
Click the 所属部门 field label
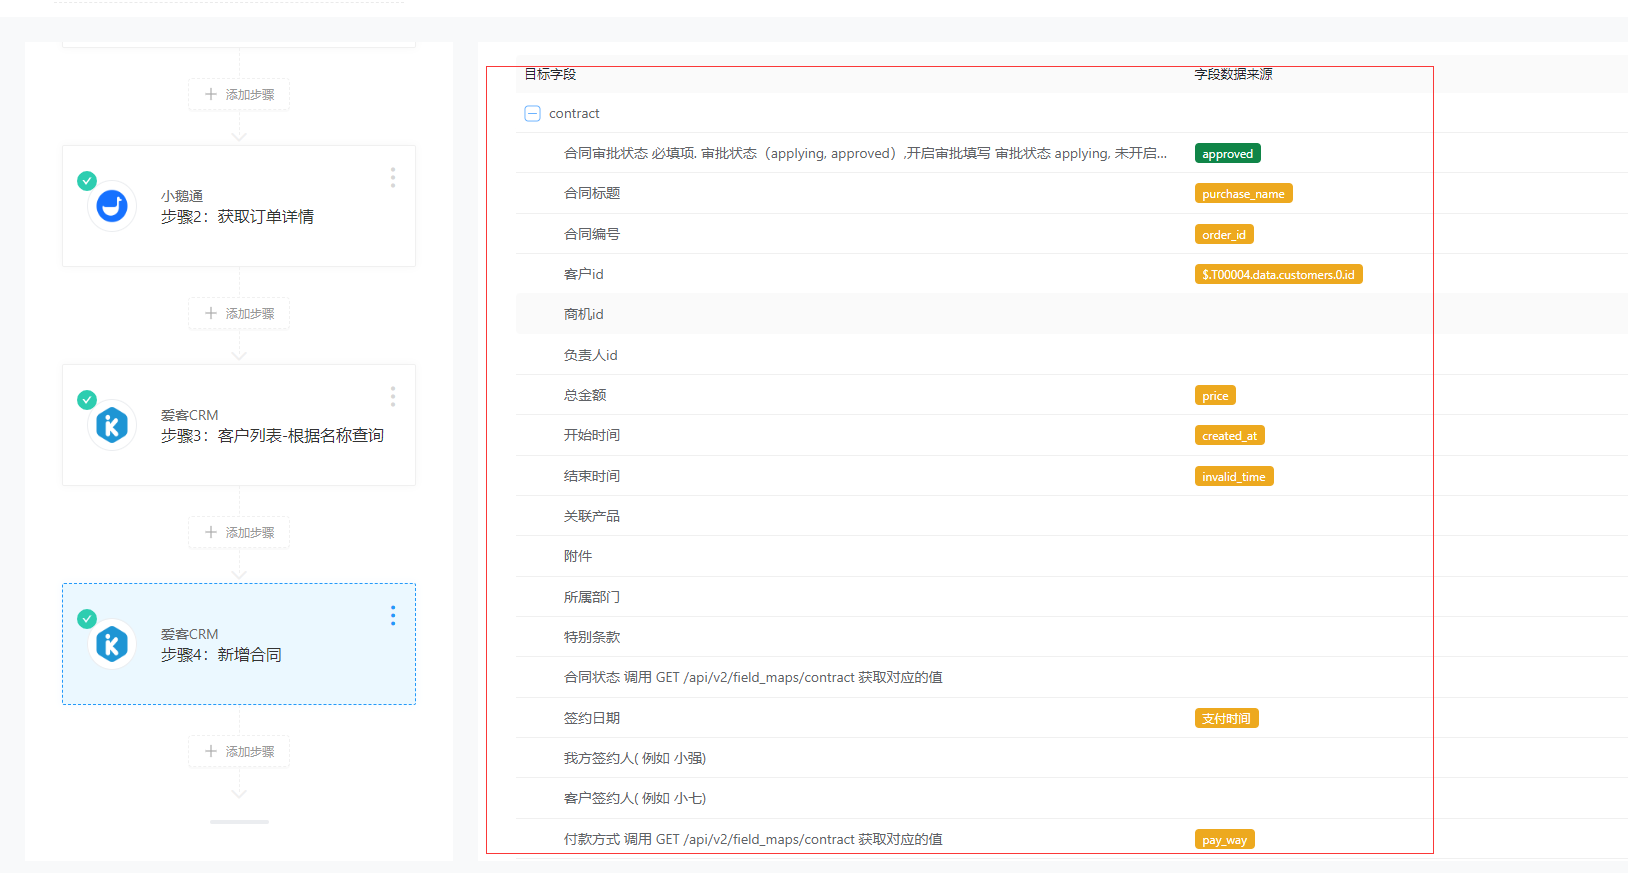592,597
